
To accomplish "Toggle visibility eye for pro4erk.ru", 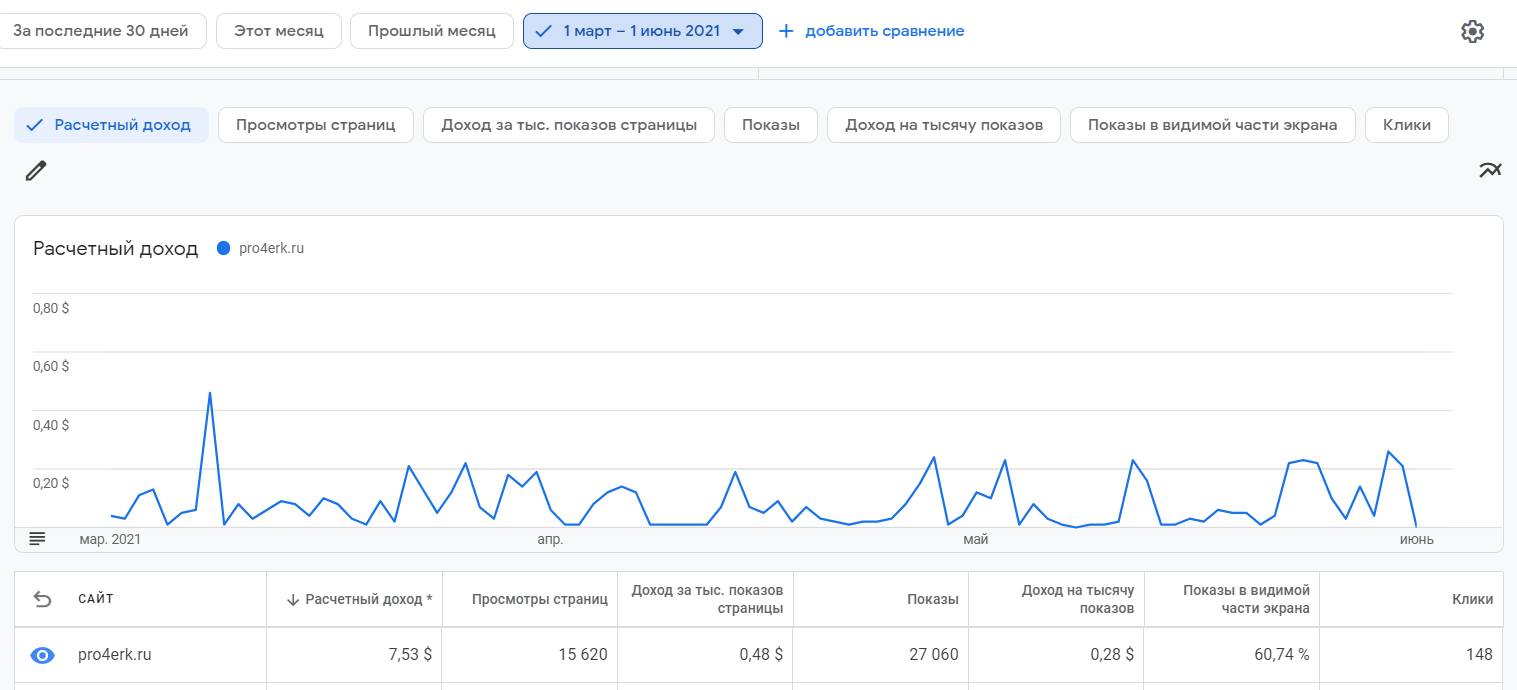I will pos(42,655).
